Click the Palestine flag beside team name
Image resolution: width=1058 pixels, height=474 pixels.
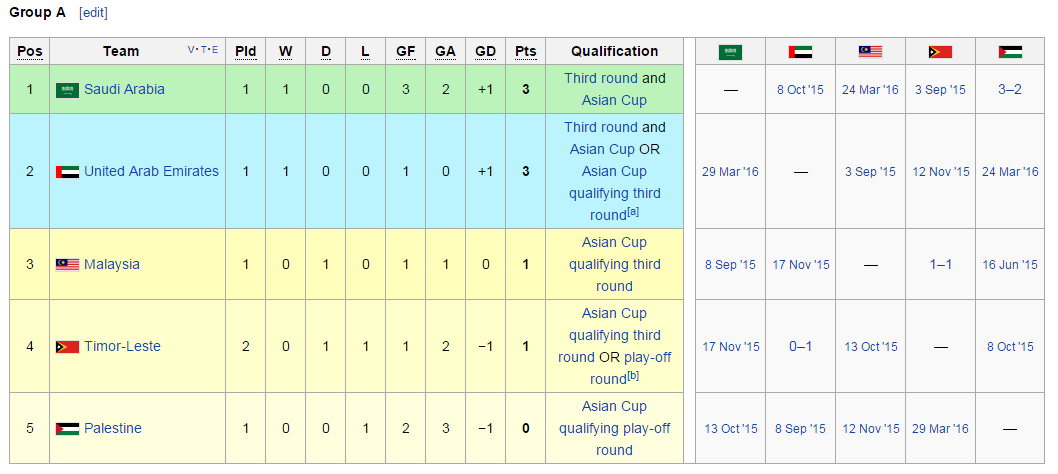coord(67,429)
